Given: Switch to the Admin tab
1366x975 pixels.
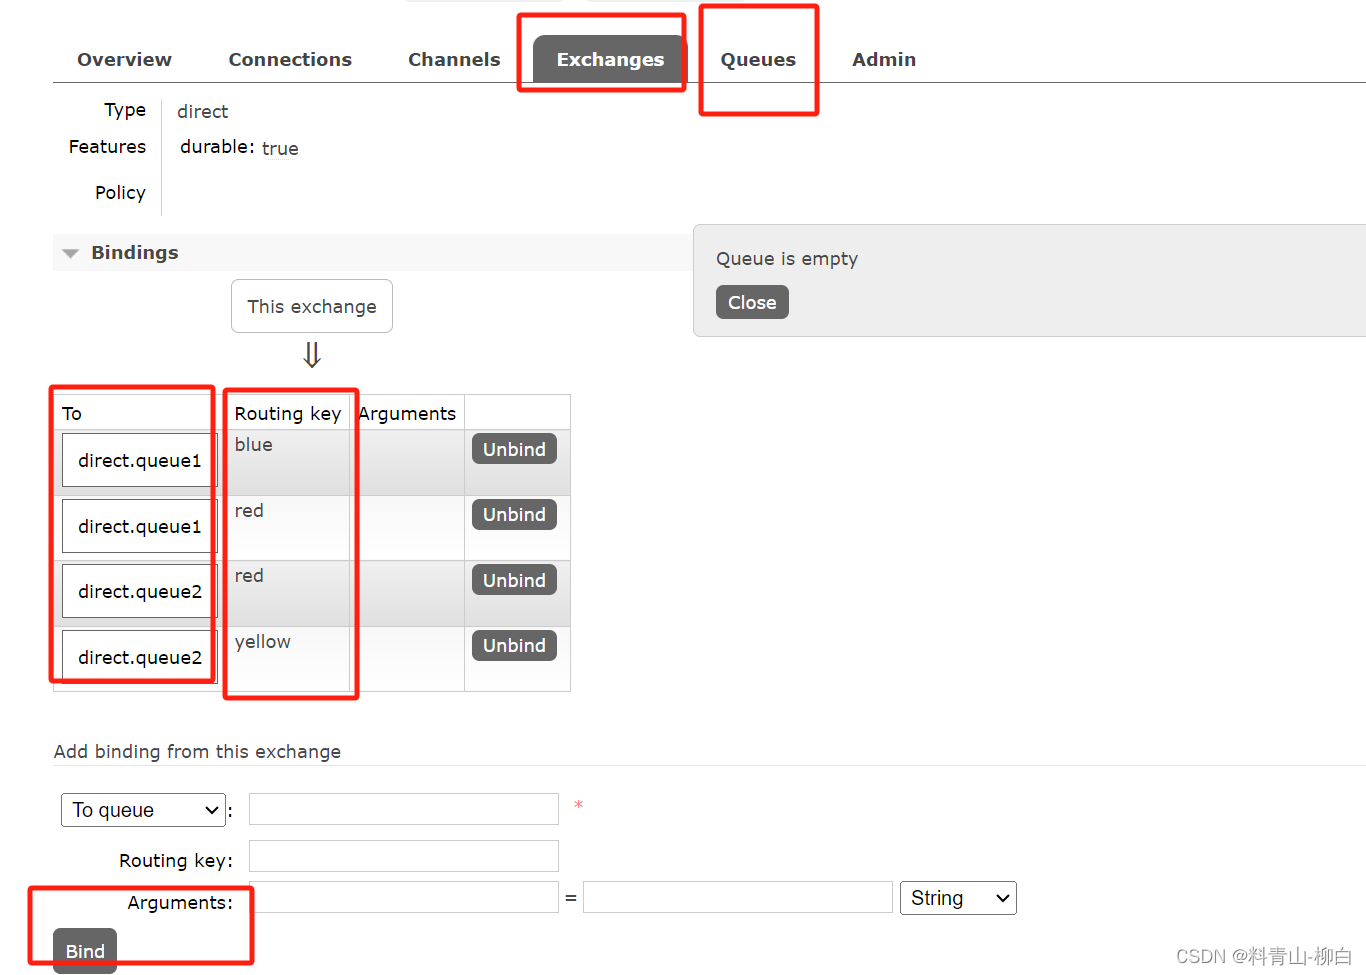Looking at the screenshot, I should 884,60.
